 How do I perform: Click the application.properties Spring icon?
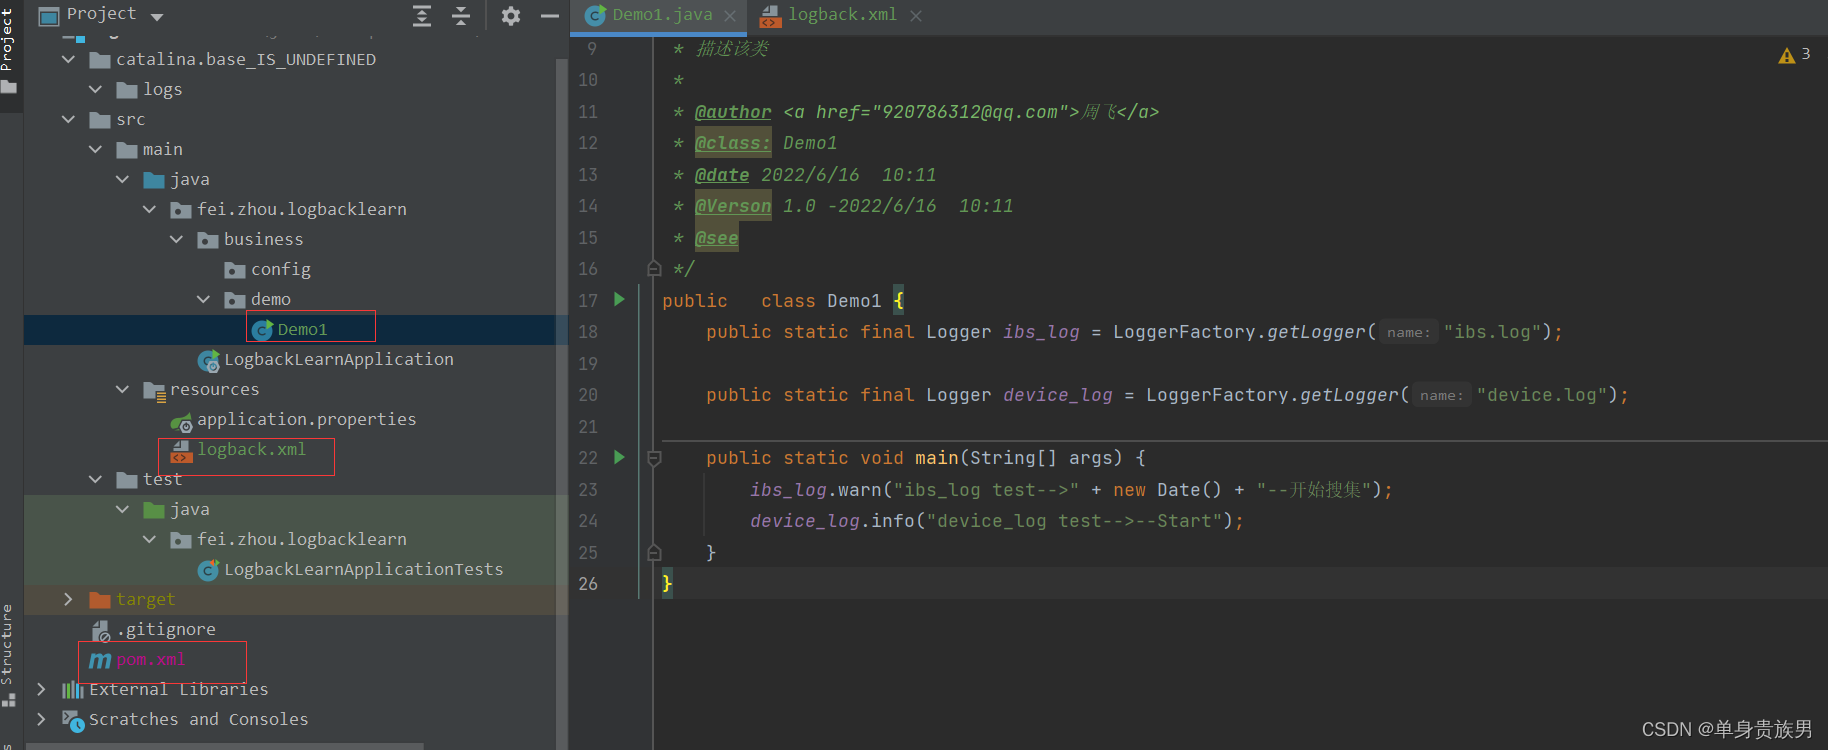(x=181, y=422)
